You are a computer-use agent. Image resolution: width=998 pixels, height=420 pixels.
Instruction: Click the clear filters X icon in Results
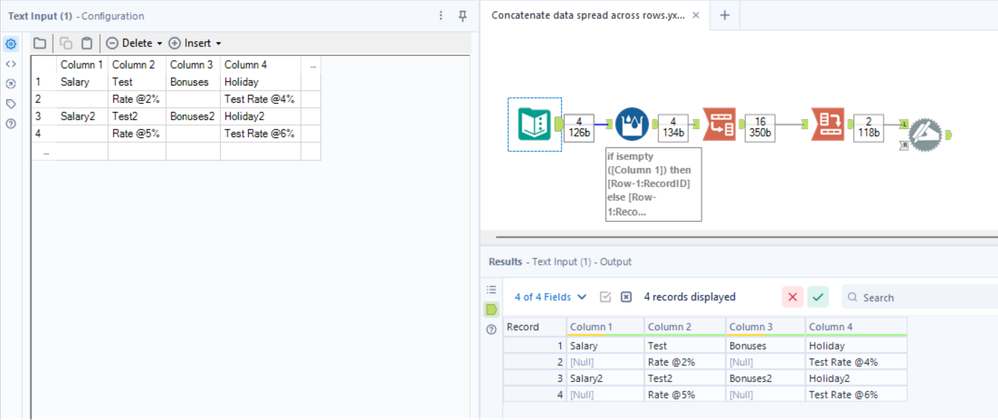click(x=626, y=297)
